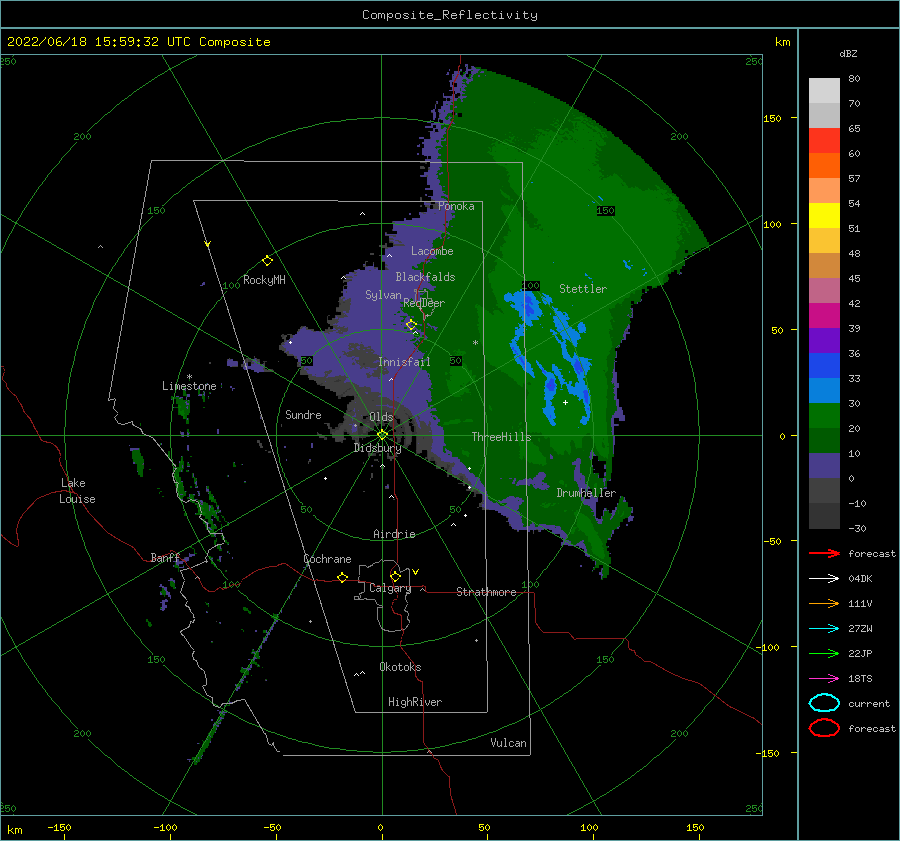This screenshot has height=841, width=900.
Task: Click the yellow radar-center diamond near Didsbury
Action: tap(382, 435)
